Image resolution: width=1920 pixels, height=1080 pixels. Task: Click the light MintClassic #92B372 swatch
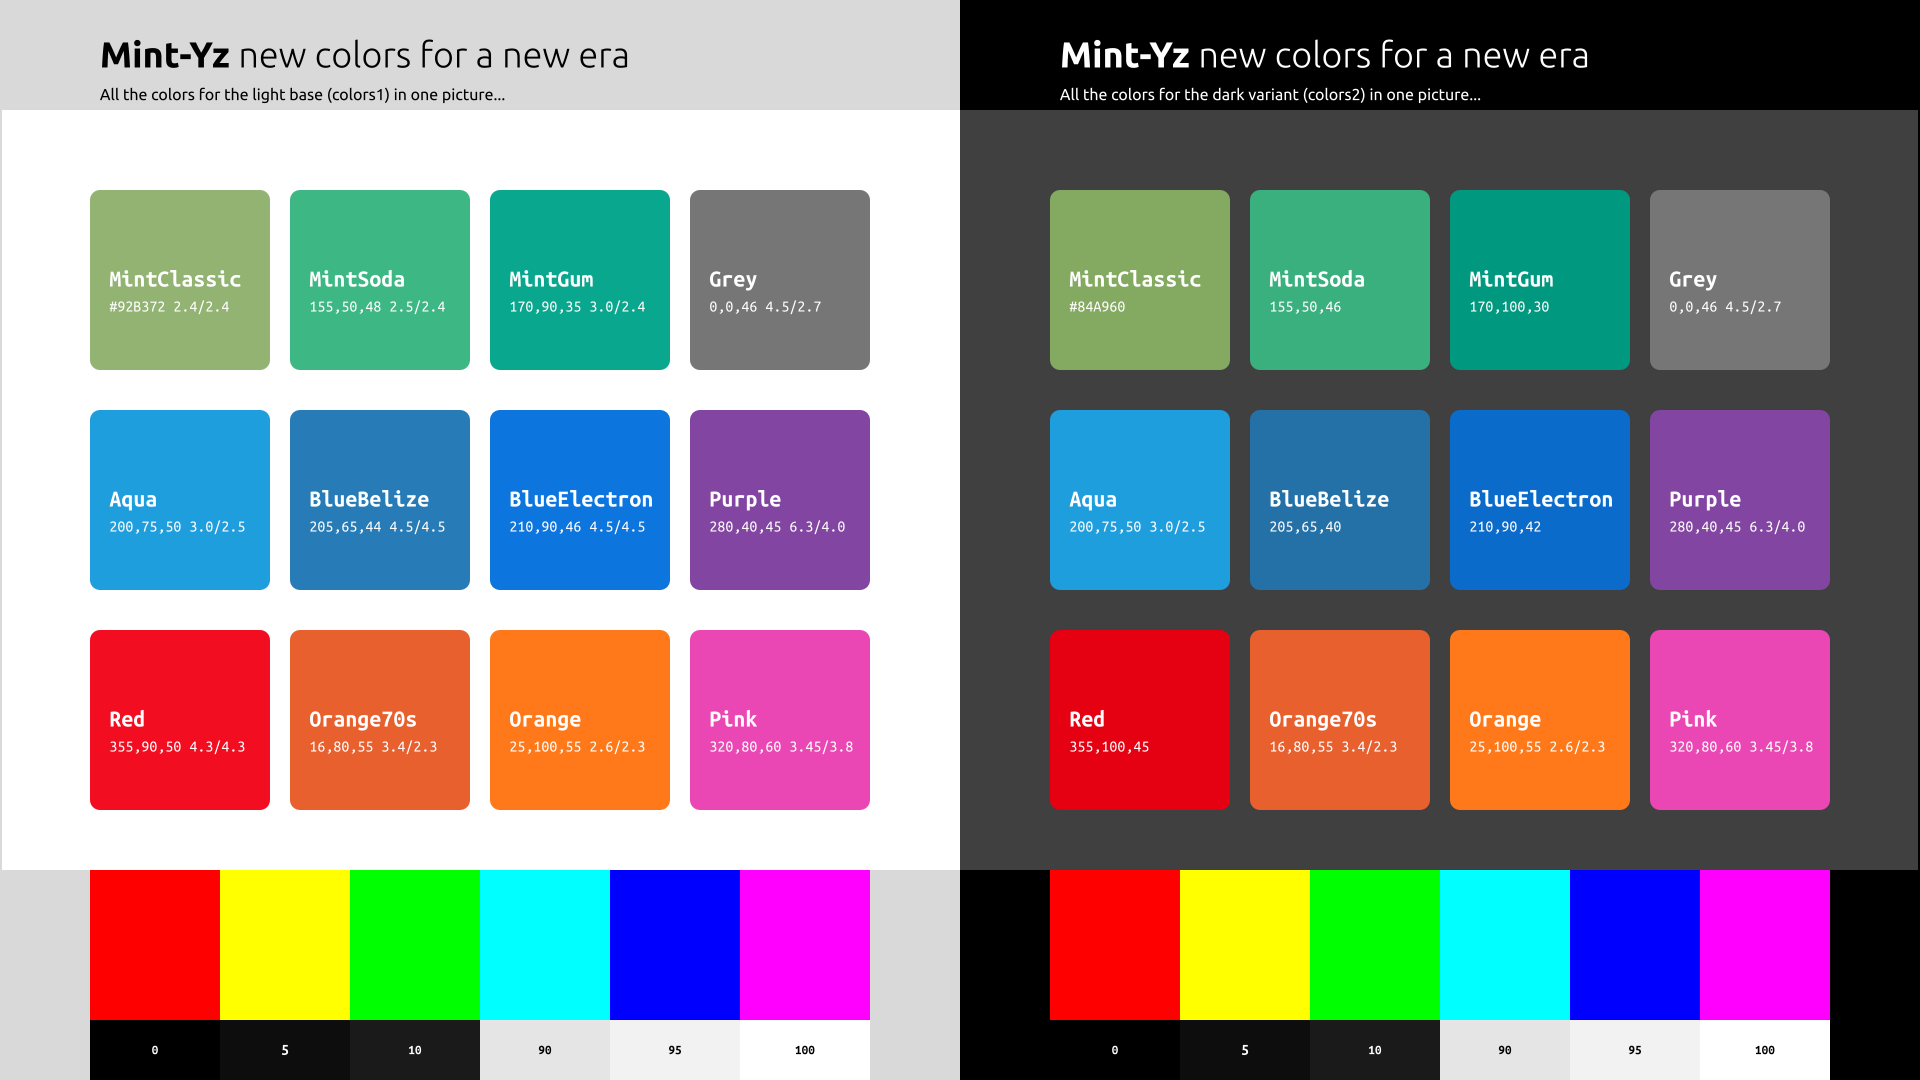tap(180, 280)
